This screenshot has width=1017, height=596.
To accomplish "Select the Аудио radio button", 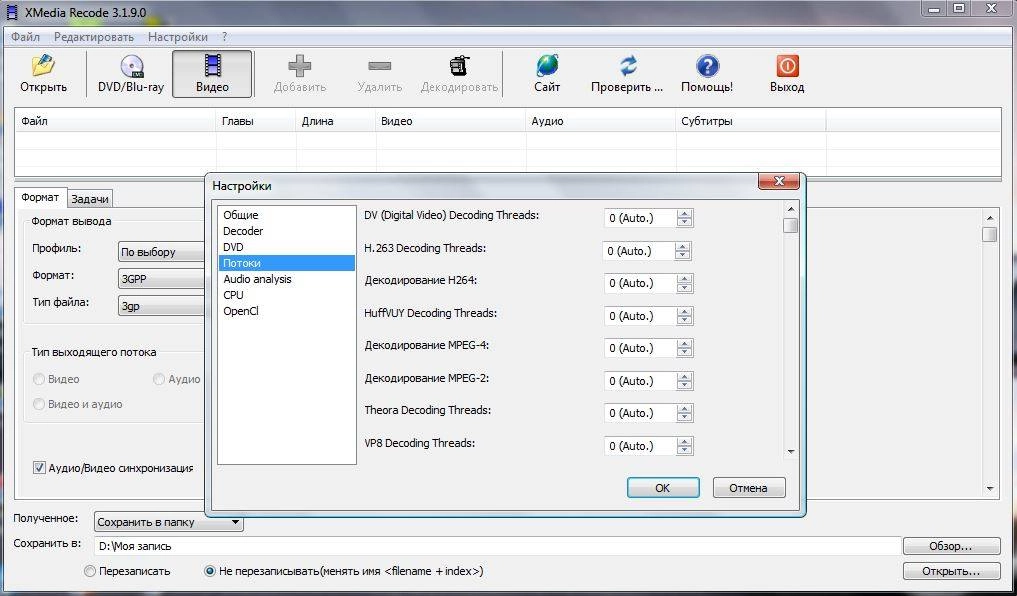I will 159,379.
